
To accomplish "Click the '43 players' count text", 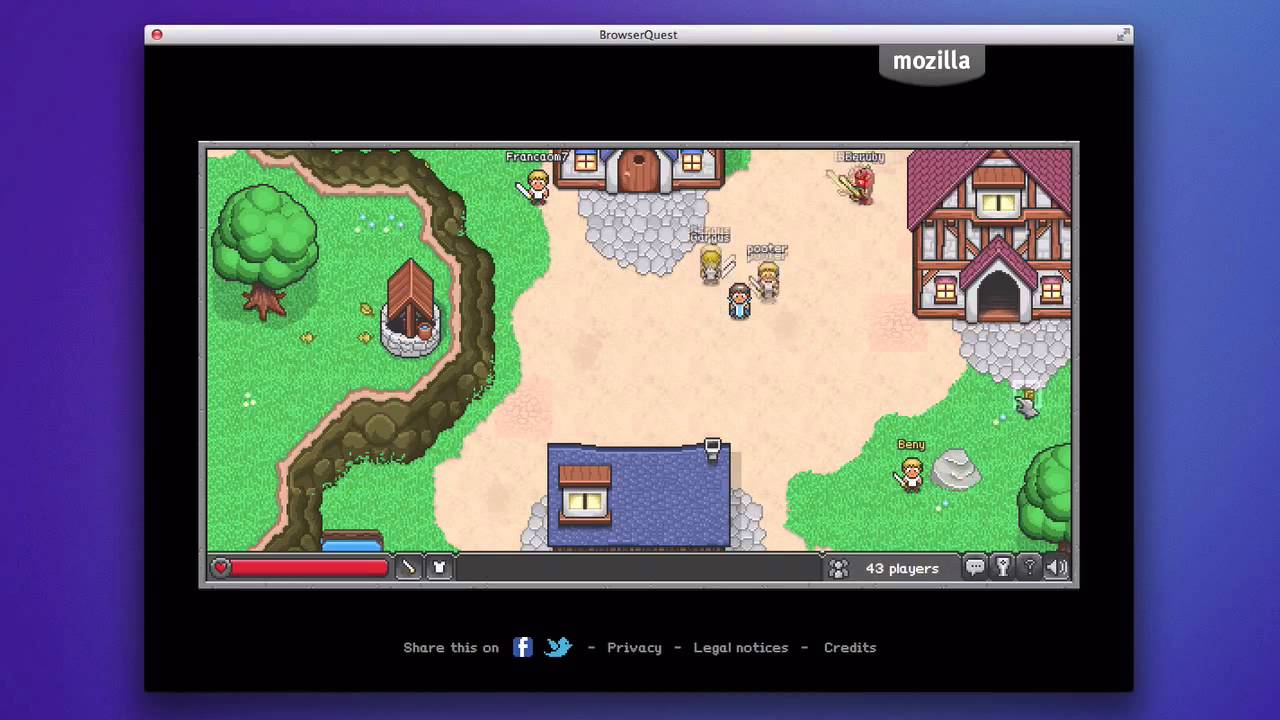I will coord(902,568).
